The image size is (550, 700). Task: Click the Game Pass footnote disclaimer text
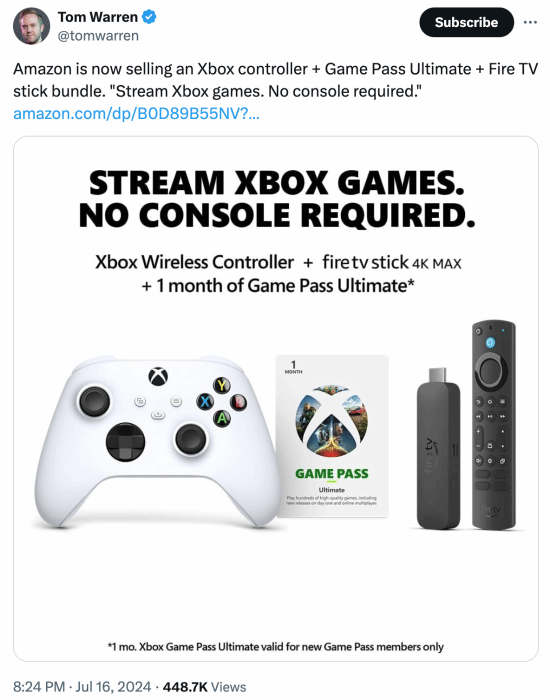[x=275, y=646]
